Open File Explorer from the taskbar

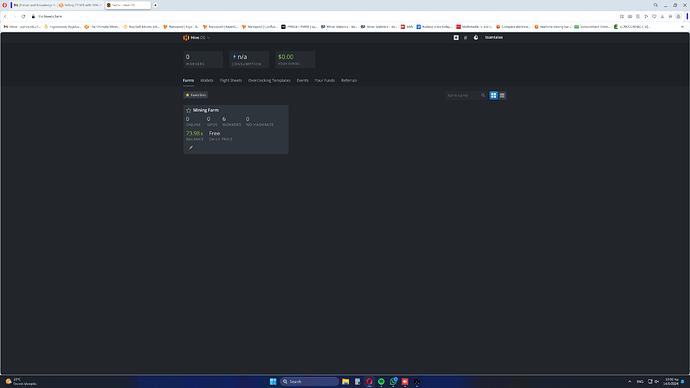tap(345, 381)
